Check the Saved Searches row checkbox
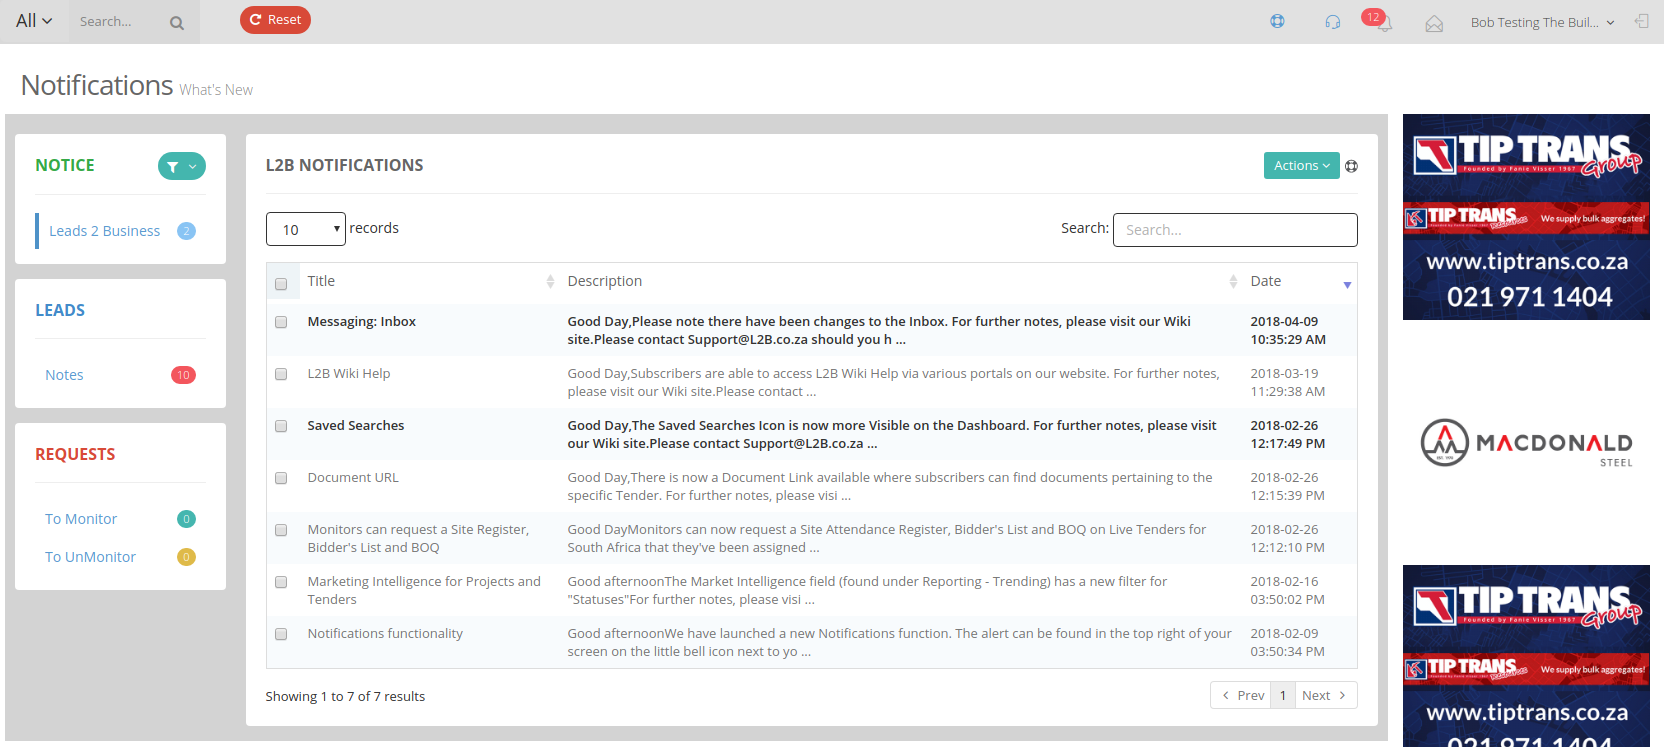The width and height of the screenshot is (1664, 747). tap(281, 426)
